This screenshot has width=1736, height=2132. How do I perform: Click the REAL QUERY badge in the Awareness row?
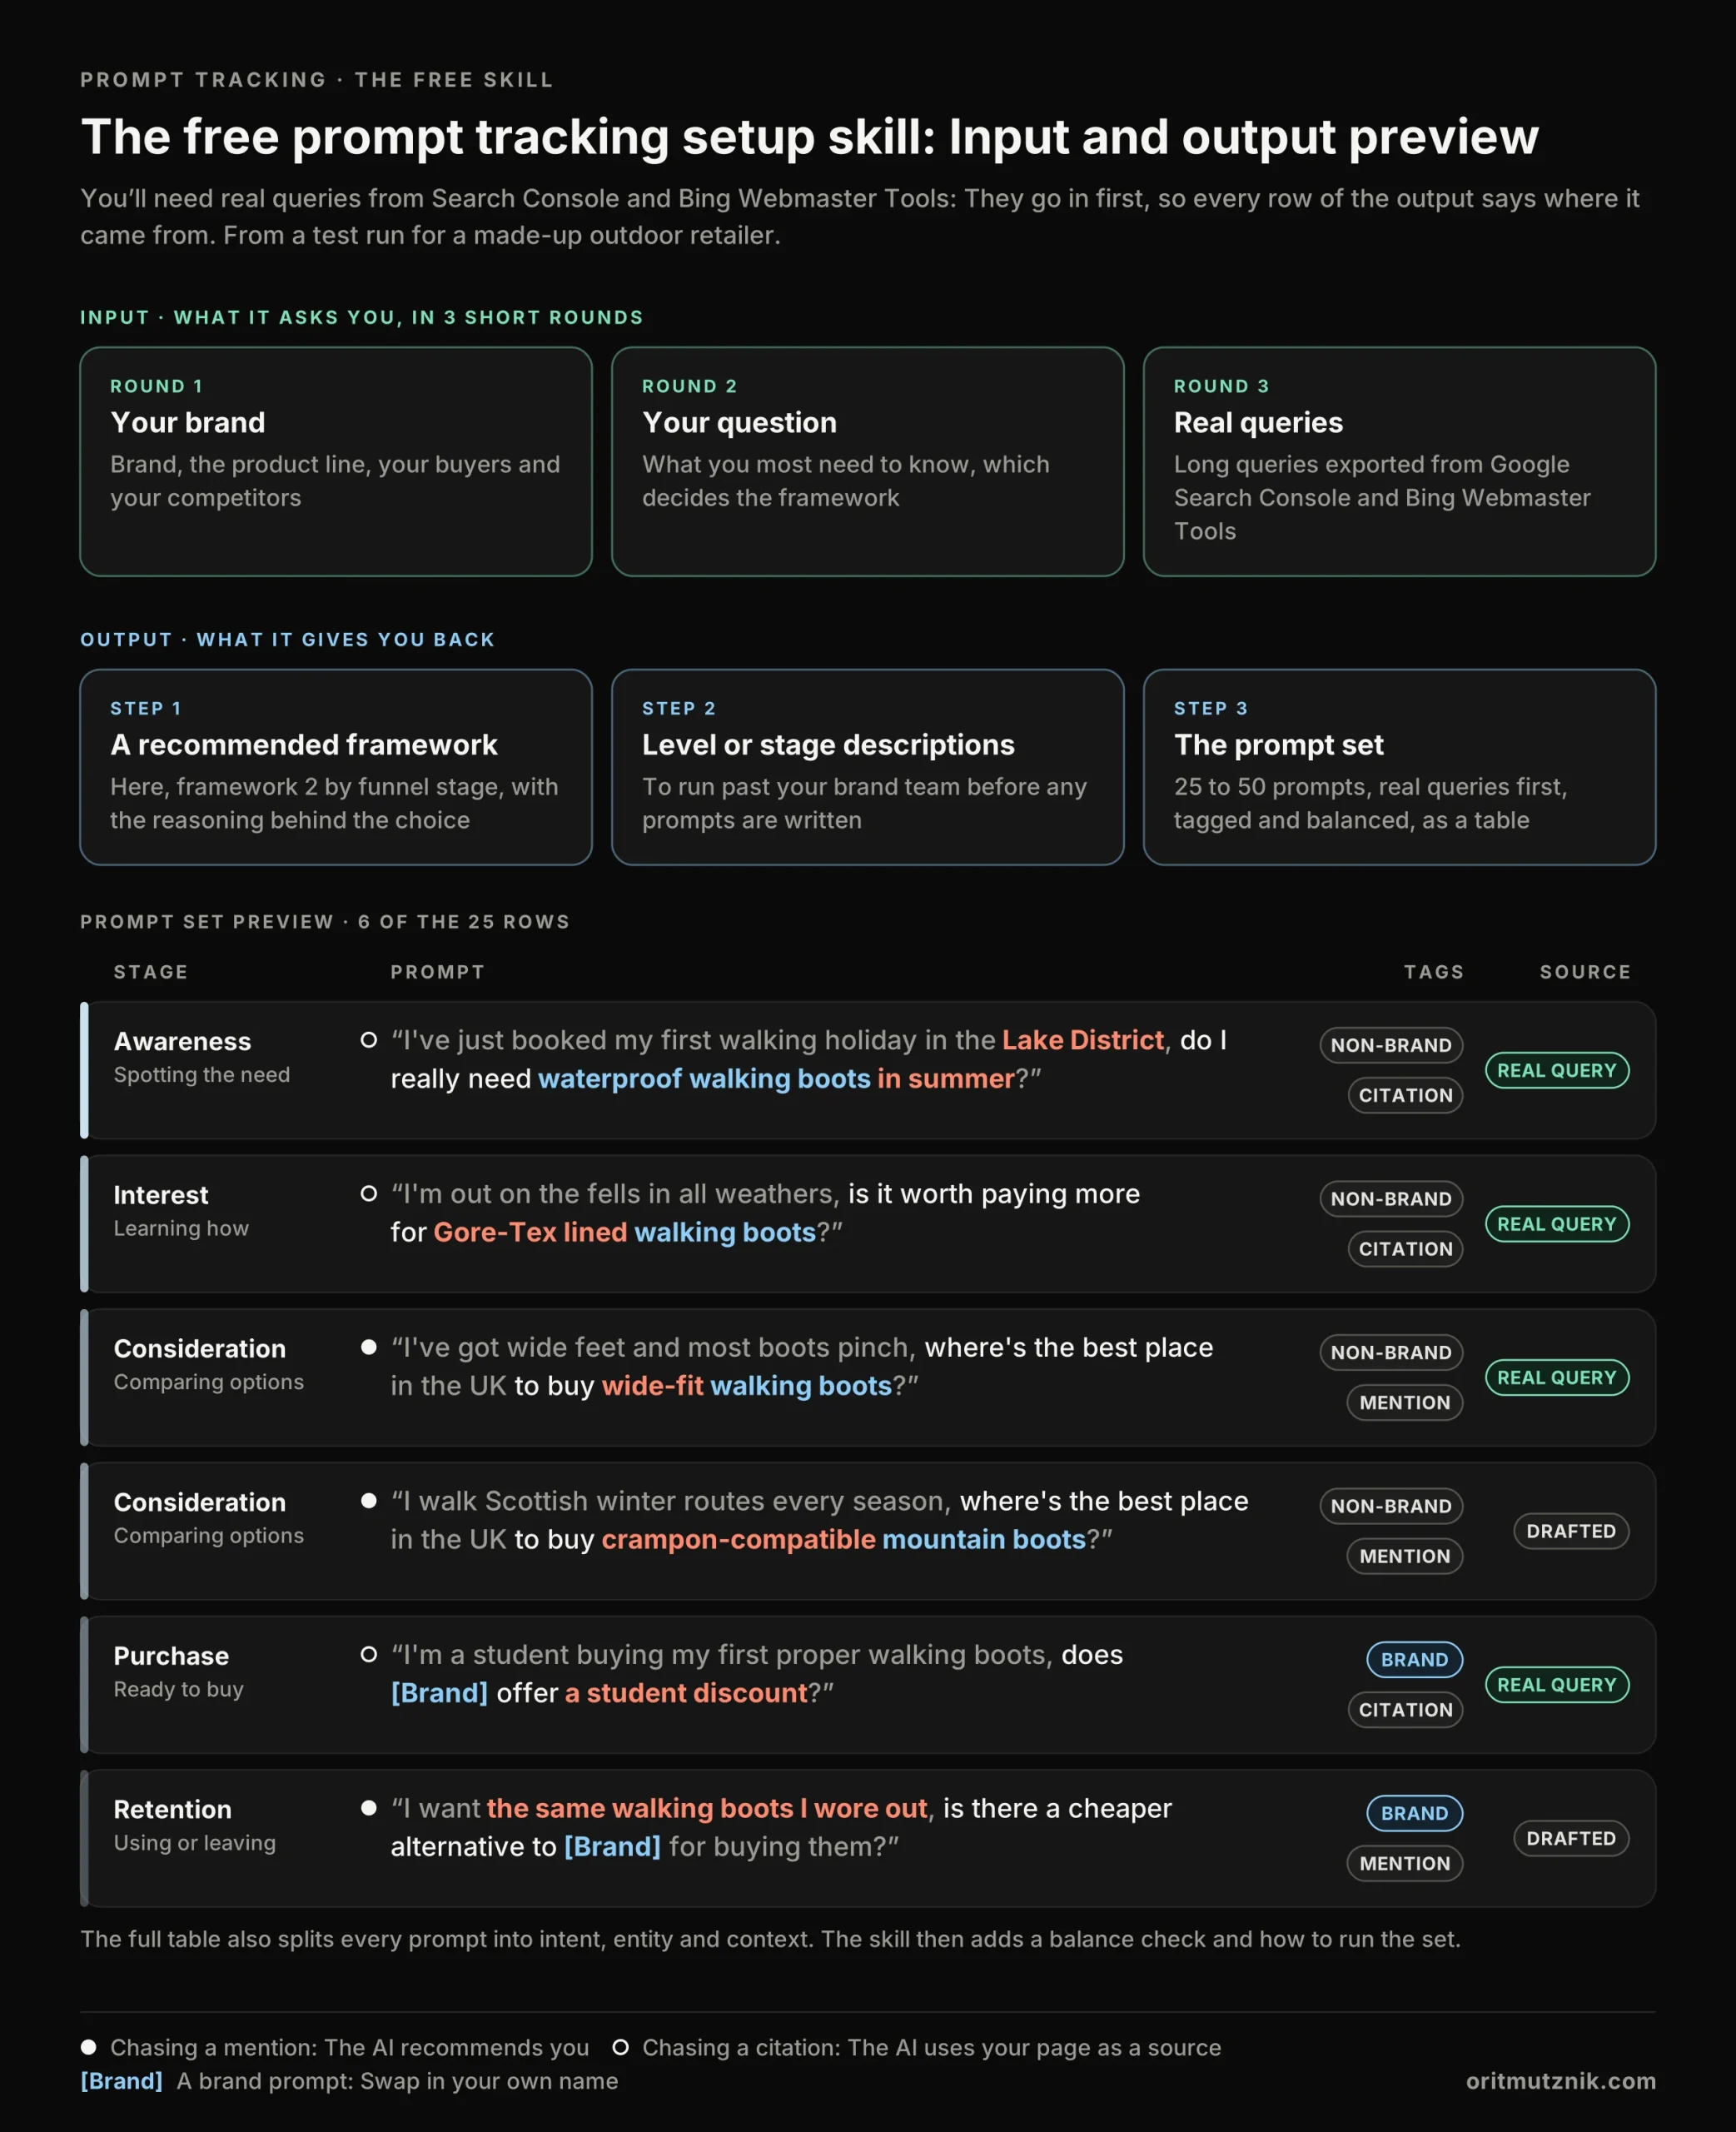click(1557, 1070)
